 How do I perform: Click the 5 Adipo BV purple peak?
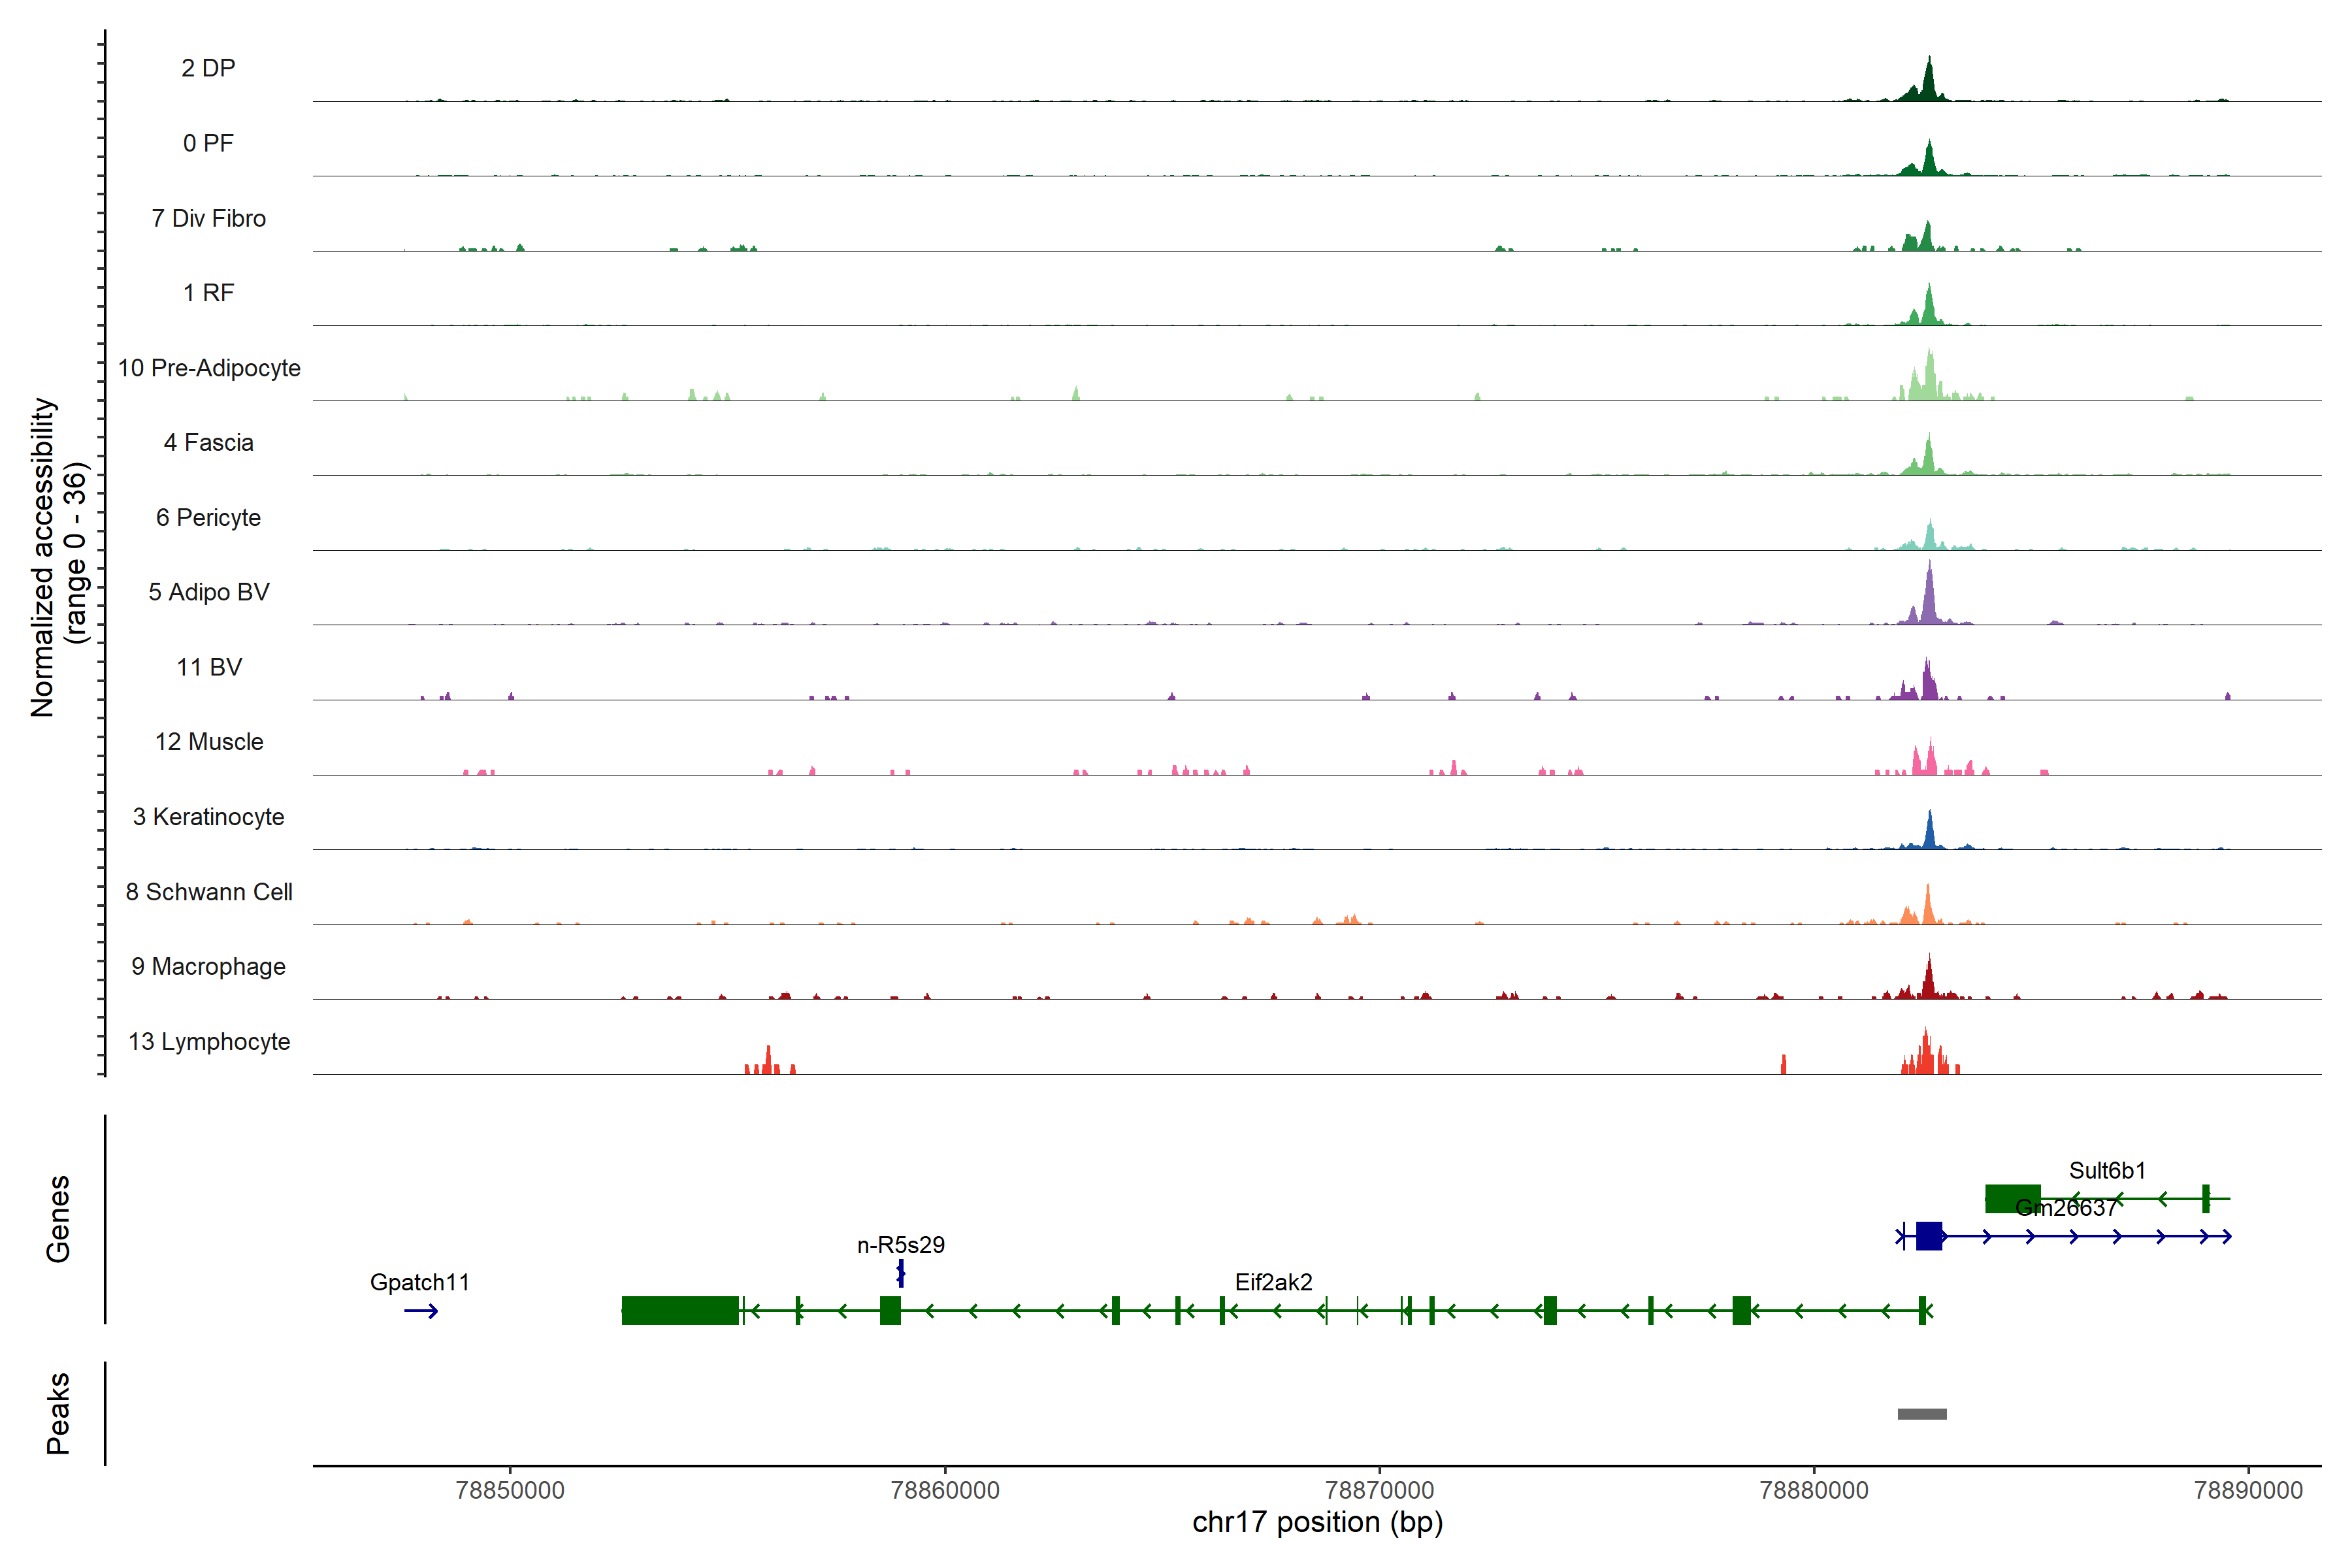point(1929,600)
